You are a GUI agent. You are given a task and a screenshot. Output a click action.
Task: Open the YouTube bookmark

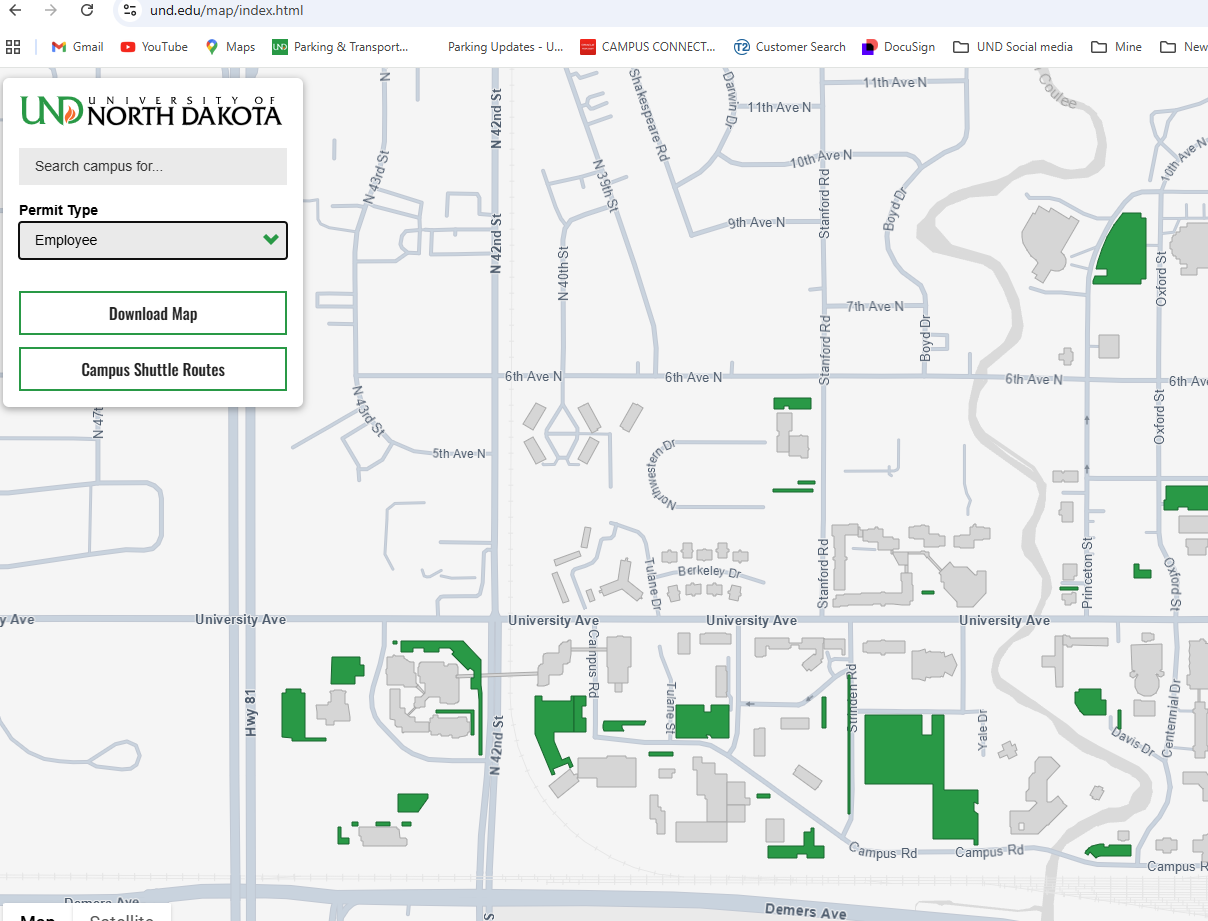pos(153,46)
